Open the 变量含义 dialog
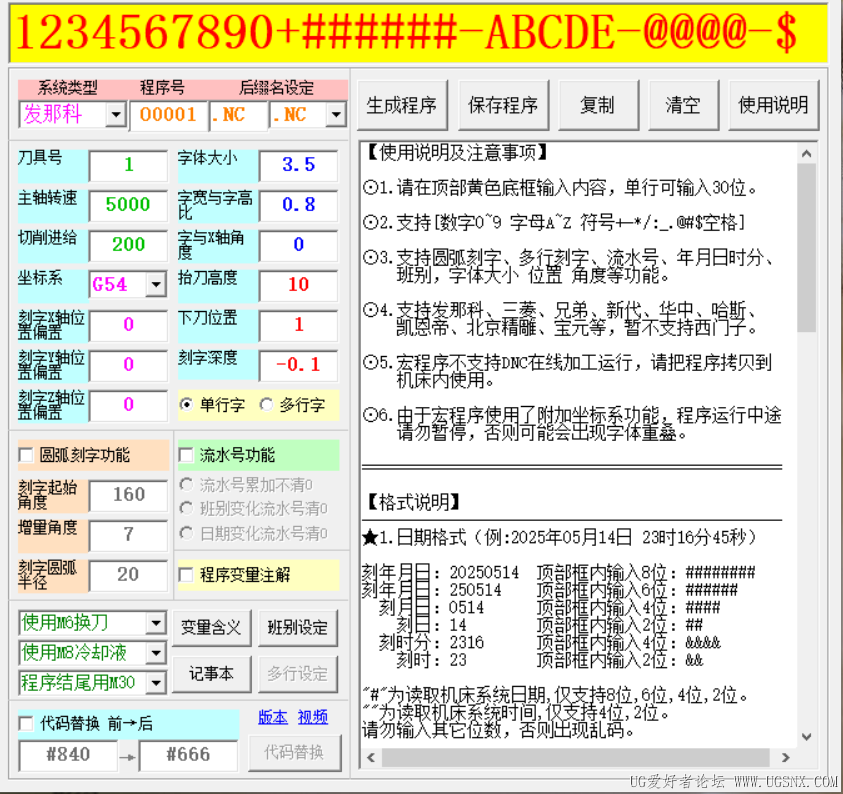This screenshot has width=843, height=794. coord(212,627)
